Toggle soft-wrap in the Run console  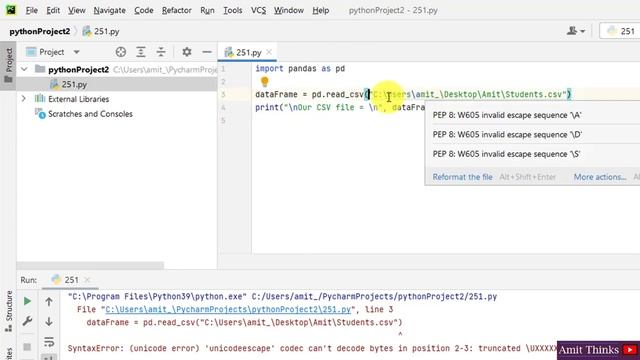[49, 342]
